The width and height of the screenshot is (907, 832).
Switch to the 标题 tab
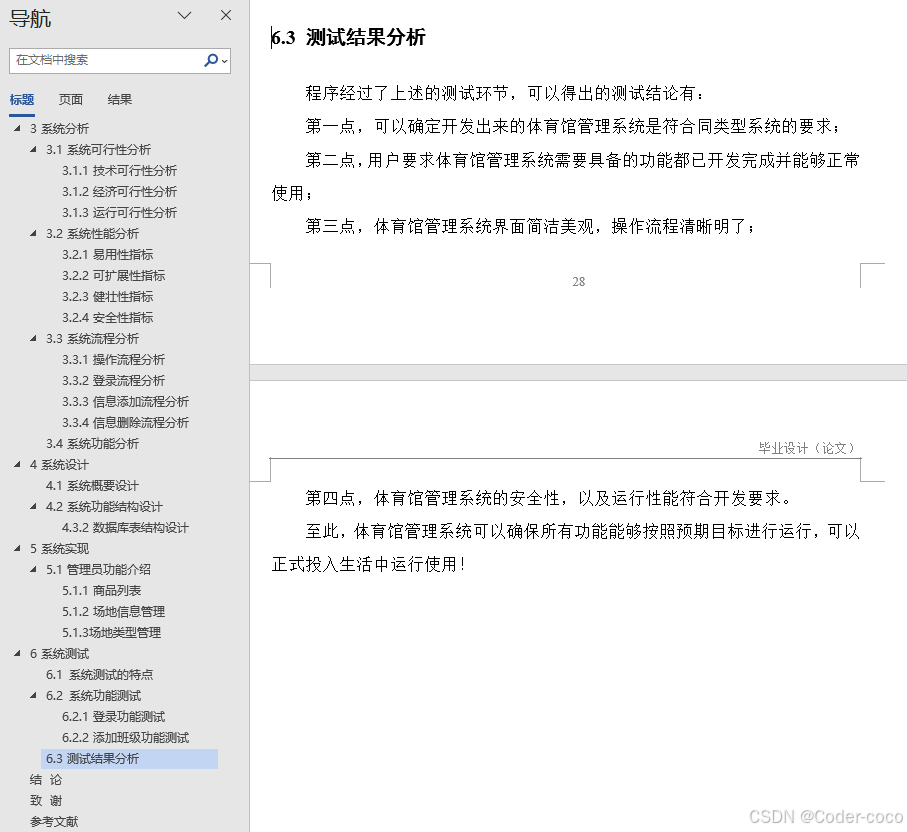point(22,100)
